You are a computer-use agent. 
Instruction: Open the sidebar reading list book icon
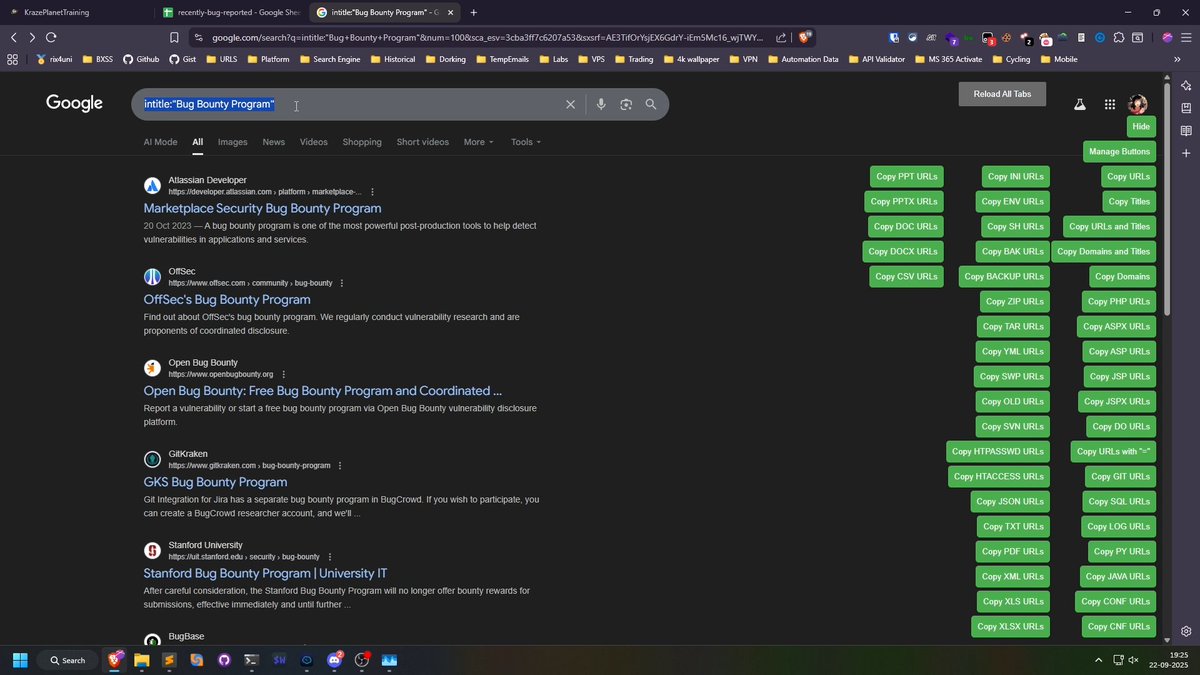pyautogui.click(x=1186, y=131)
